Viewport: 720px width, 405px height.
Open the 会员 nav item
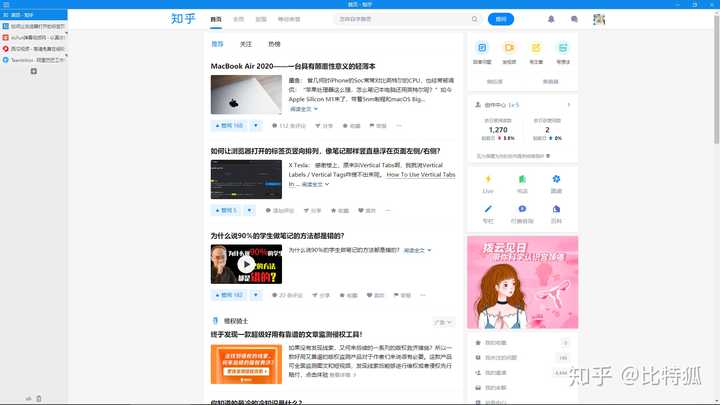pos(238,19)
